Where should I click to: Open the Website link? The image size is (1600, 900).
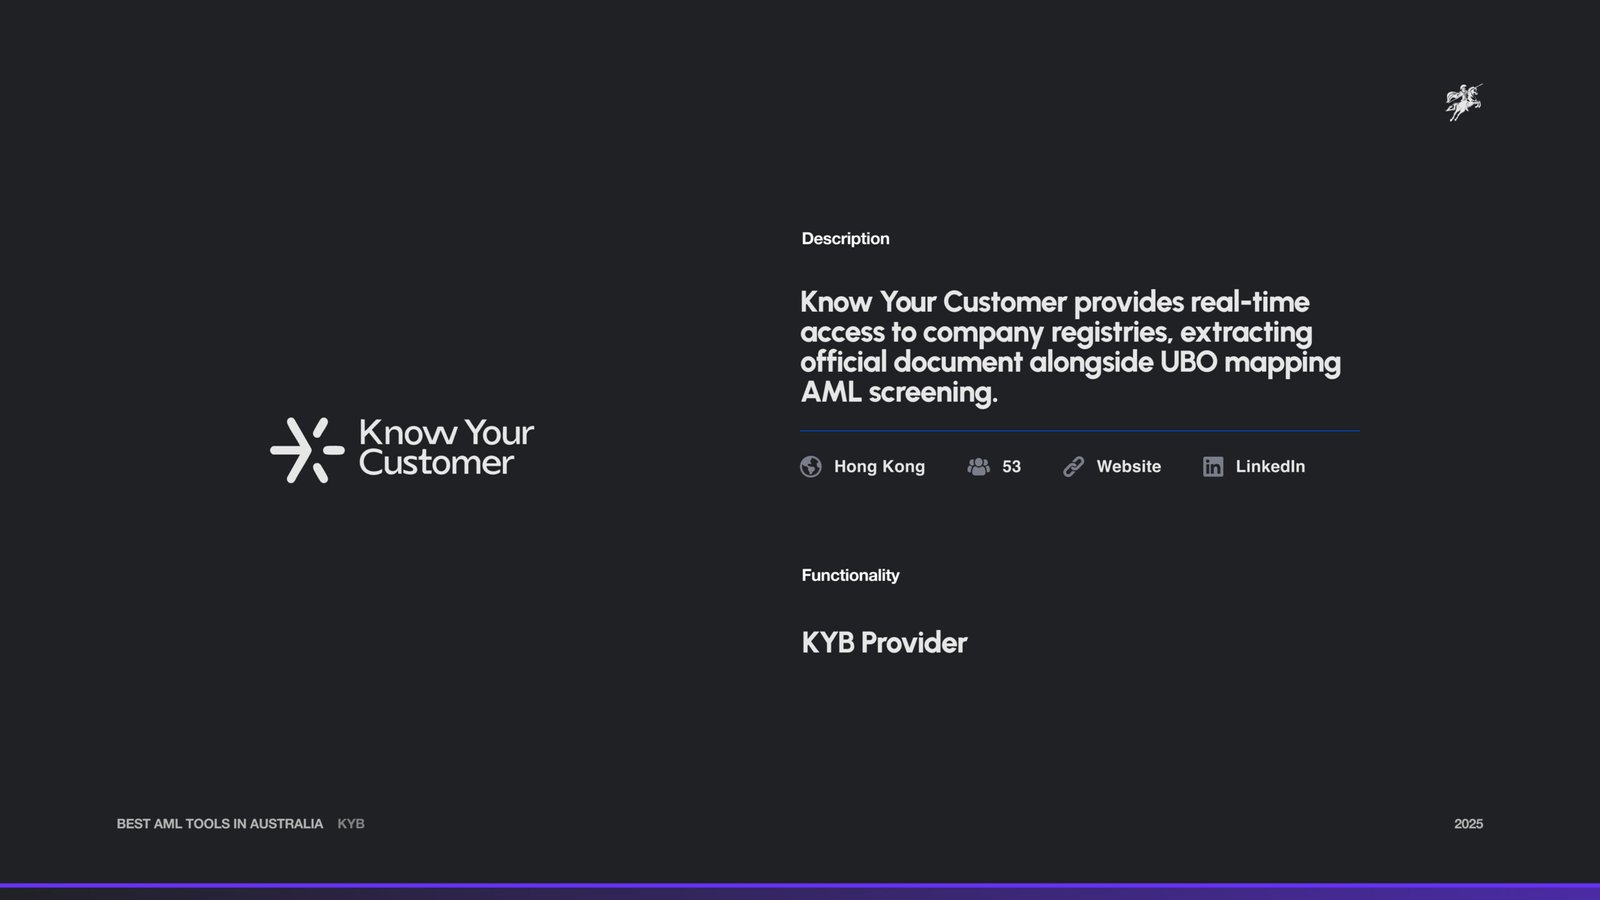click(1129, 467)
